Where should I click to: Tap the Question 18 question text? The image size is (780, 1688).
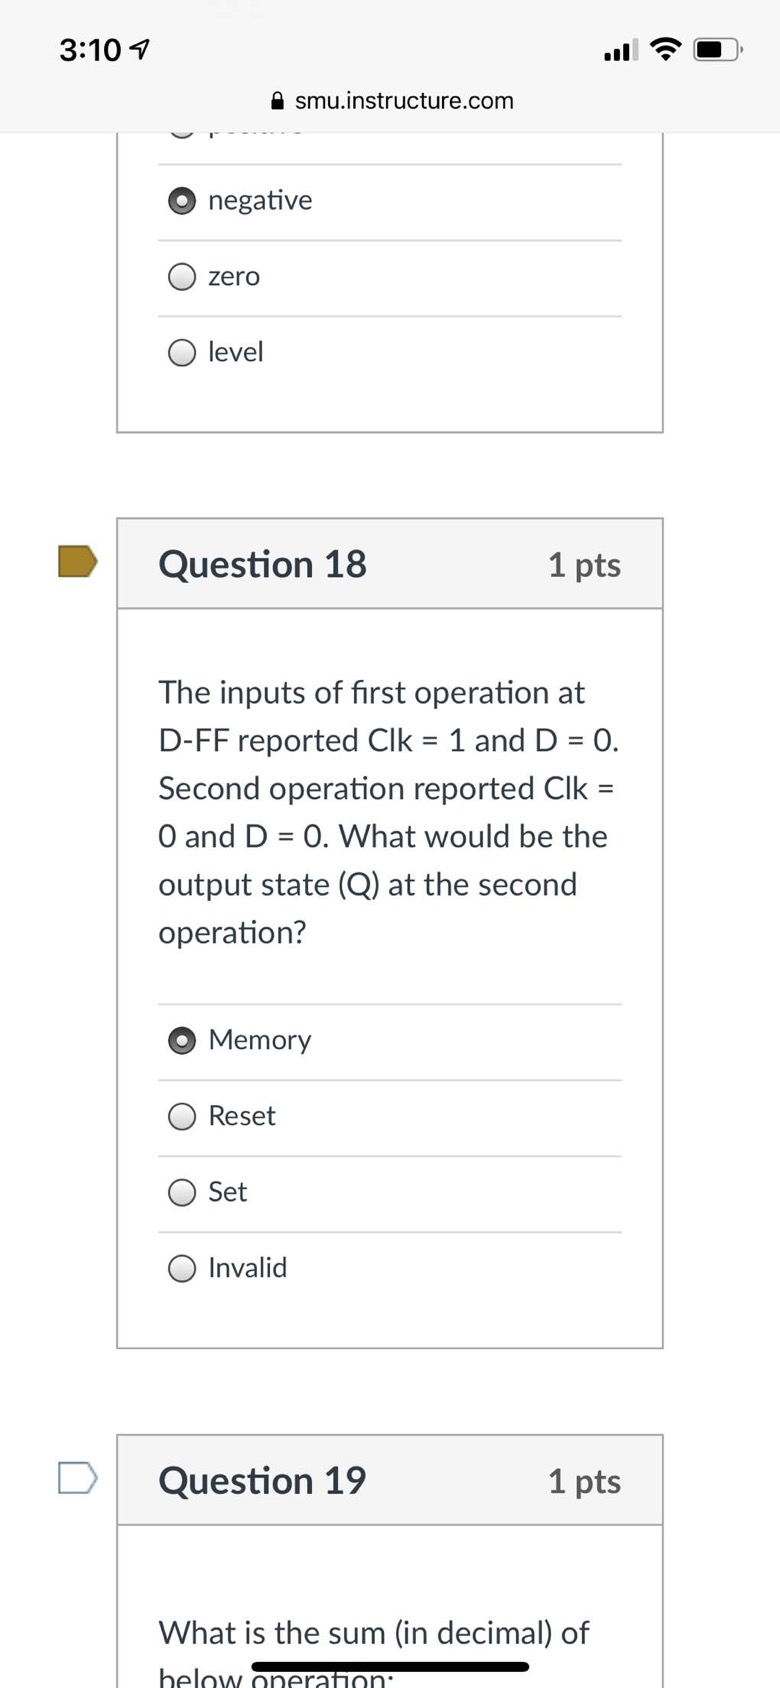coord(388,812)
